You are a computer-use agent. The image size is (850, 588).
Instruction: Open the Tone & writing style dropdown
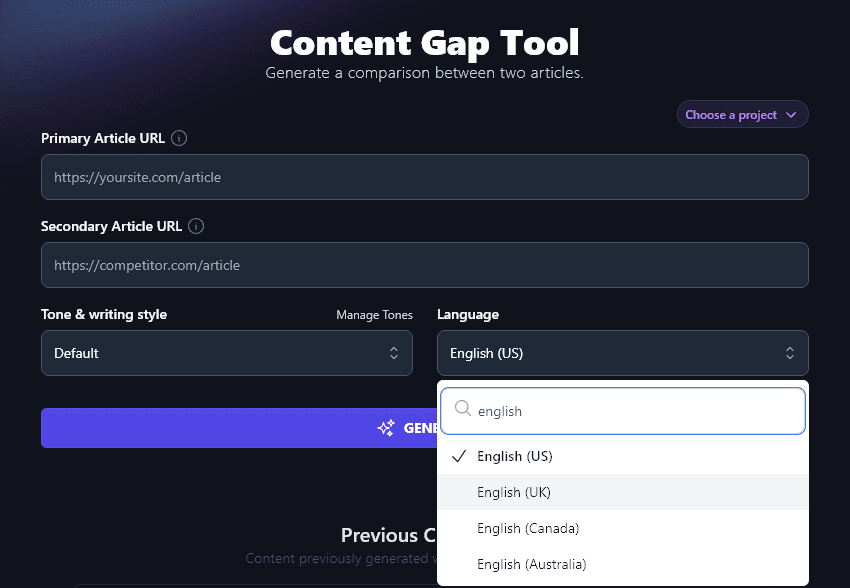(227, 353)
